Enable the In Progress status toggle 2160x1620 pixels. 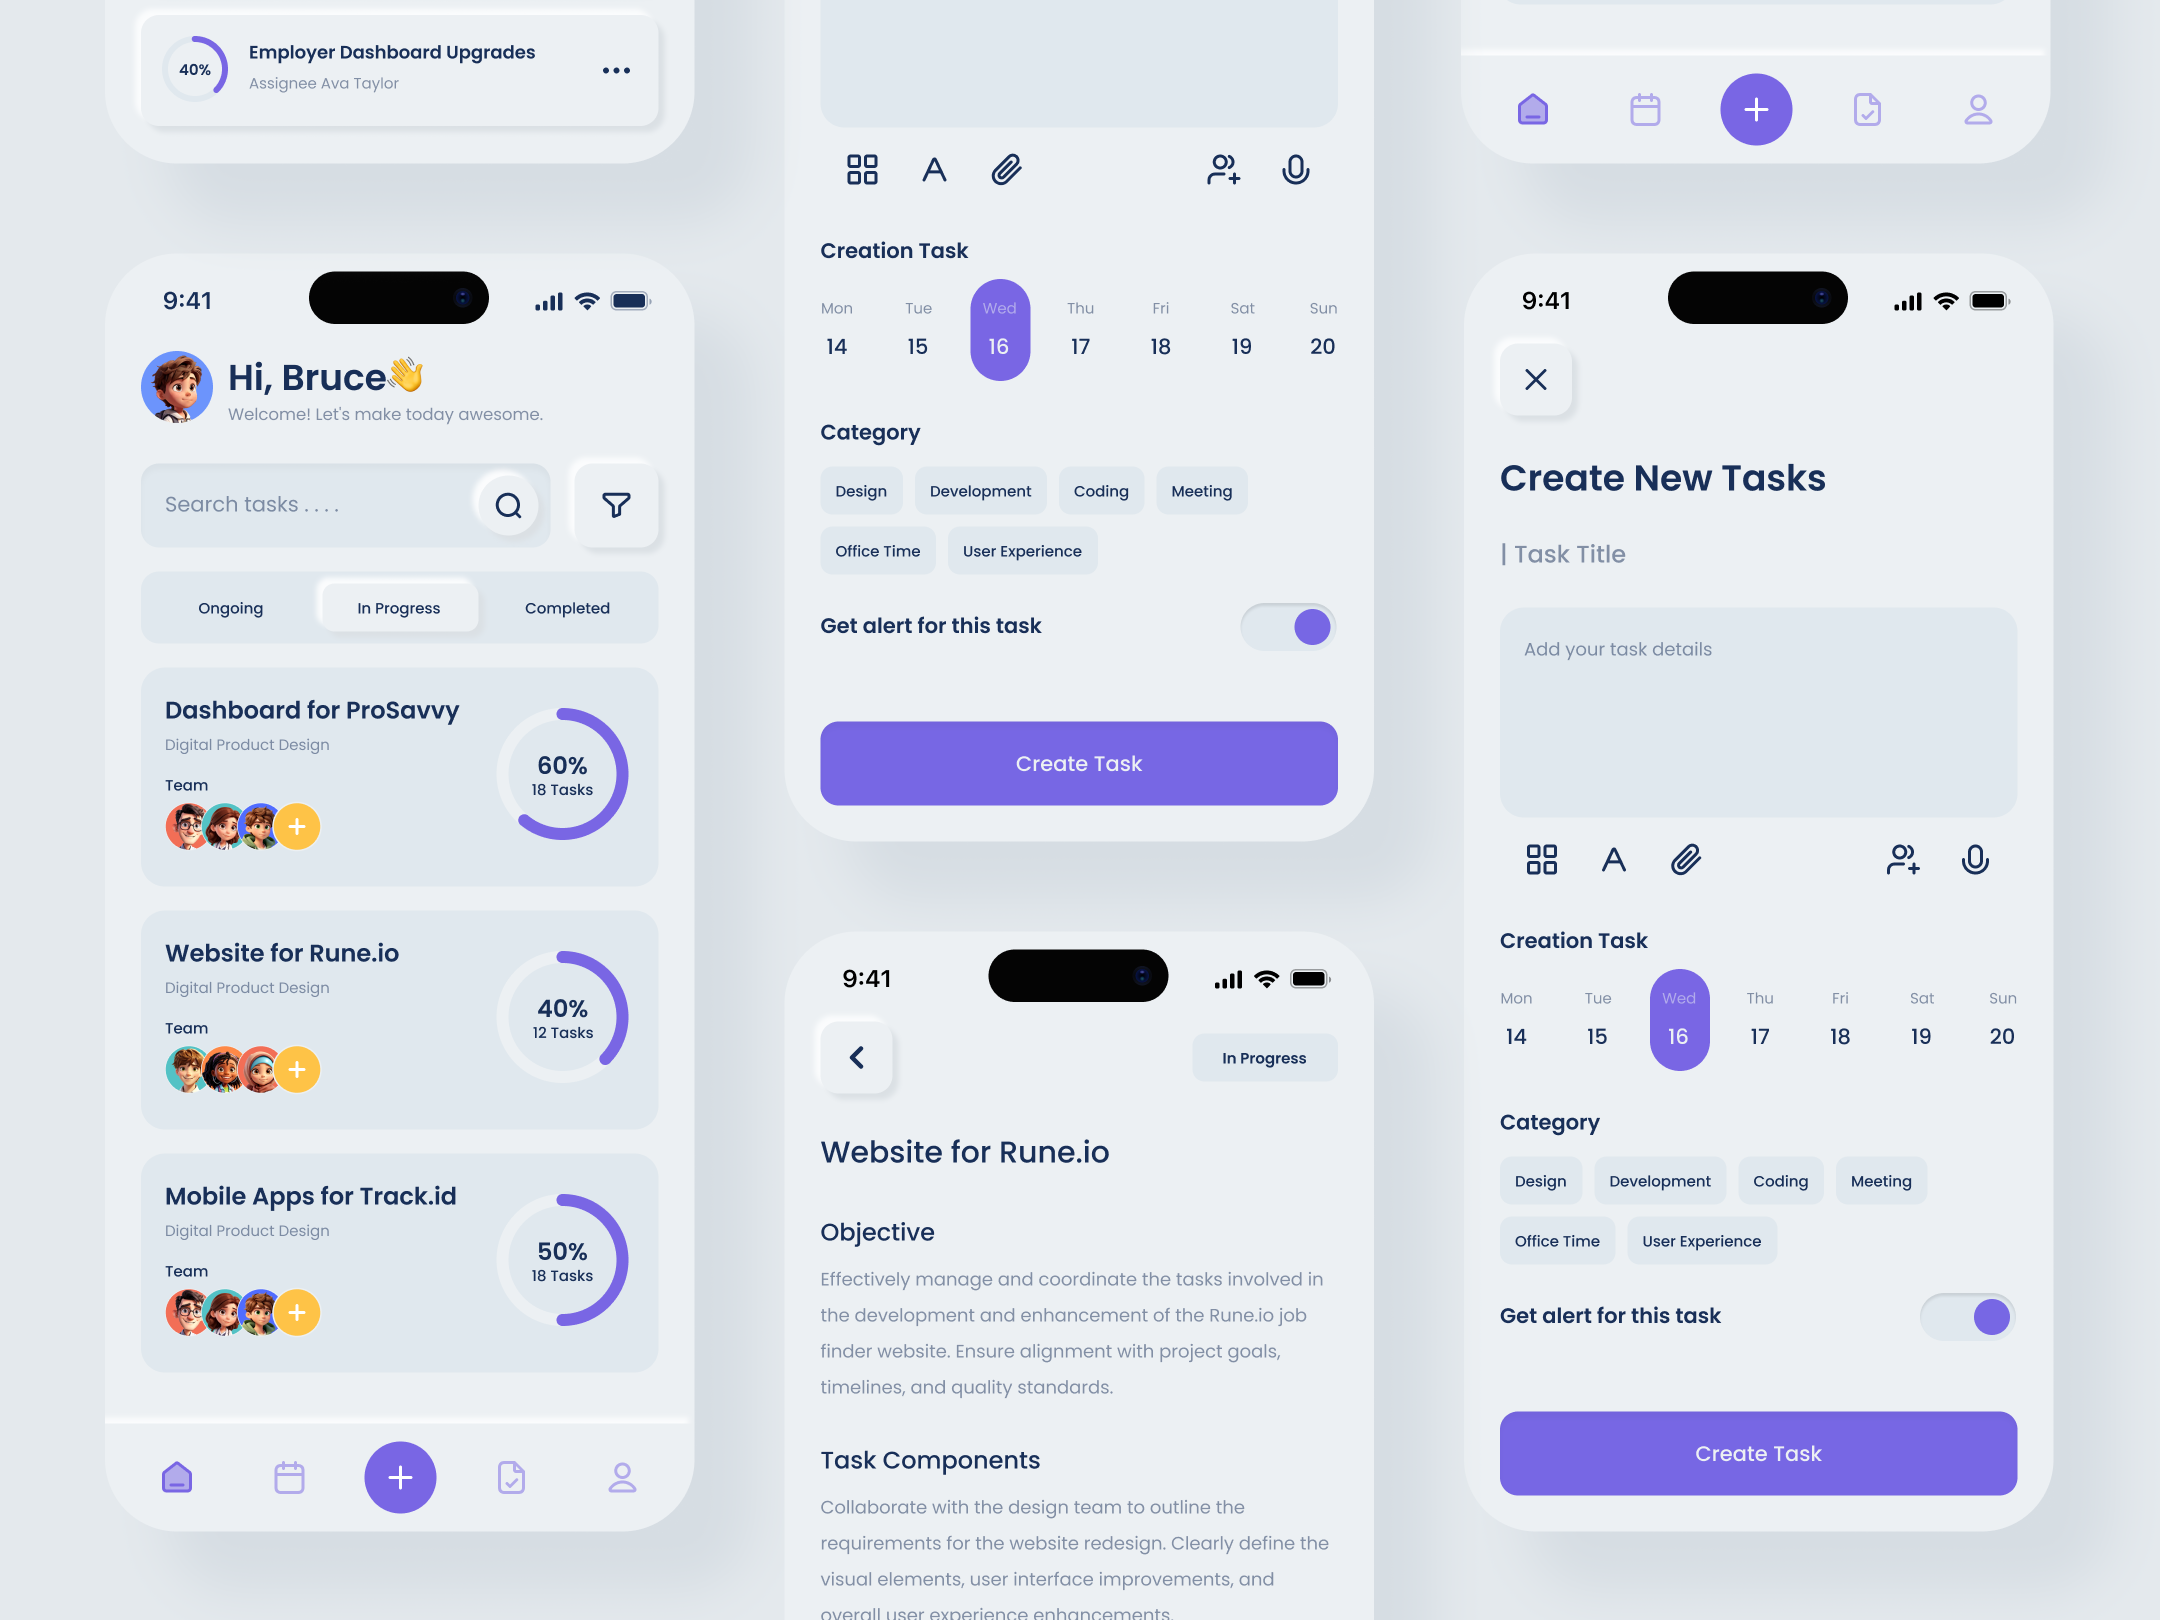(x=398, y=608)
